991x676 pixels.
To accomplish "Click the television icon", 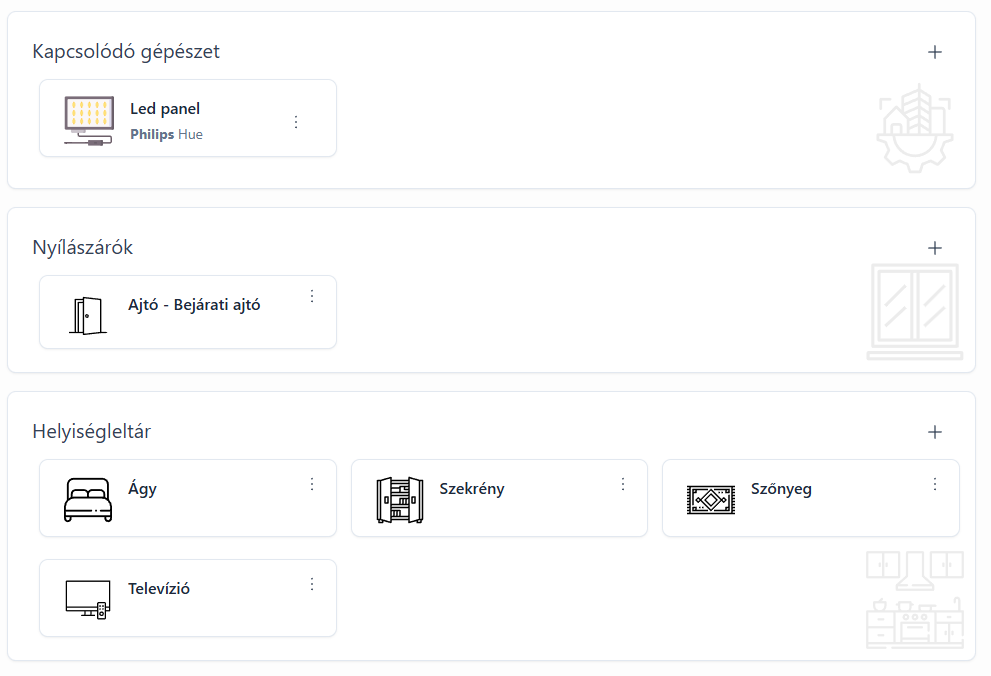I will pos(88,600).
